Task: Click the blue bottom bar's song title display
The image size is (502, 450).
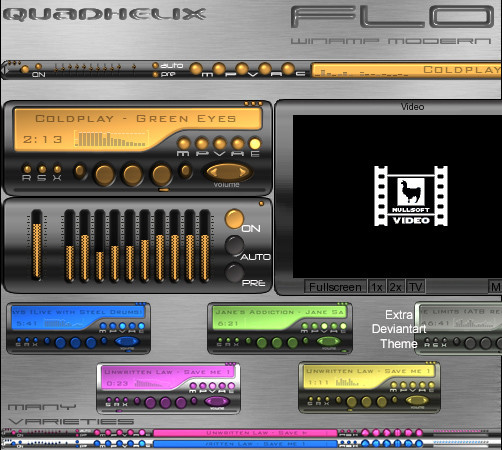Action: coord(245,444)
